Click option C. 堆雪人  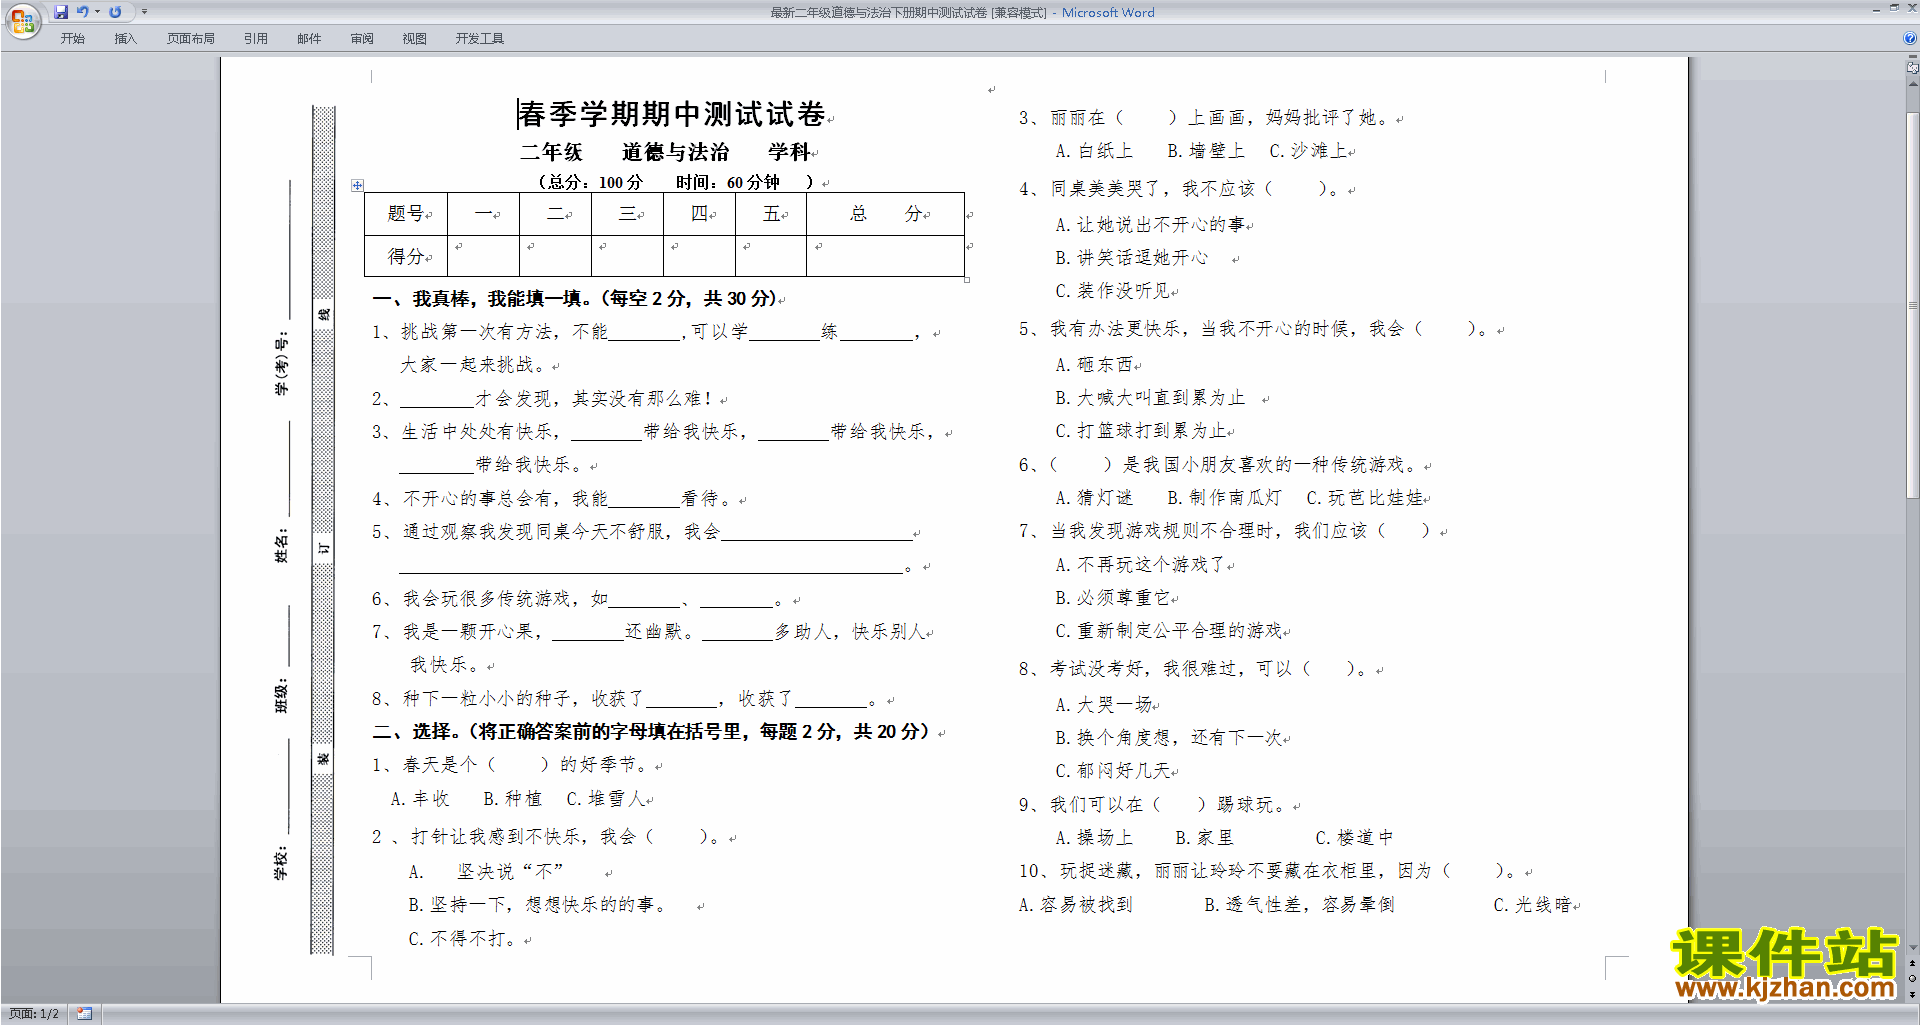(607, 799)
